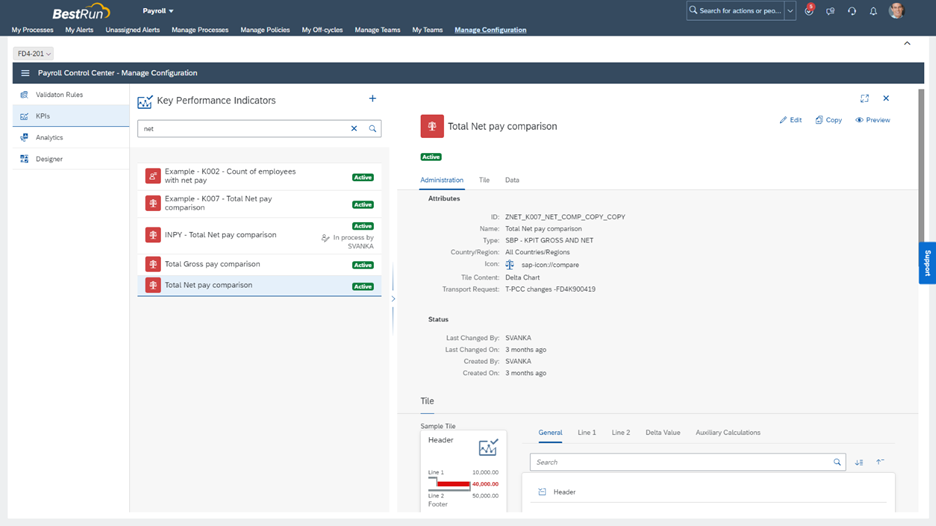Click the Edit button
The height and width of the screenshot is (526, 936).
coord(791,120)
